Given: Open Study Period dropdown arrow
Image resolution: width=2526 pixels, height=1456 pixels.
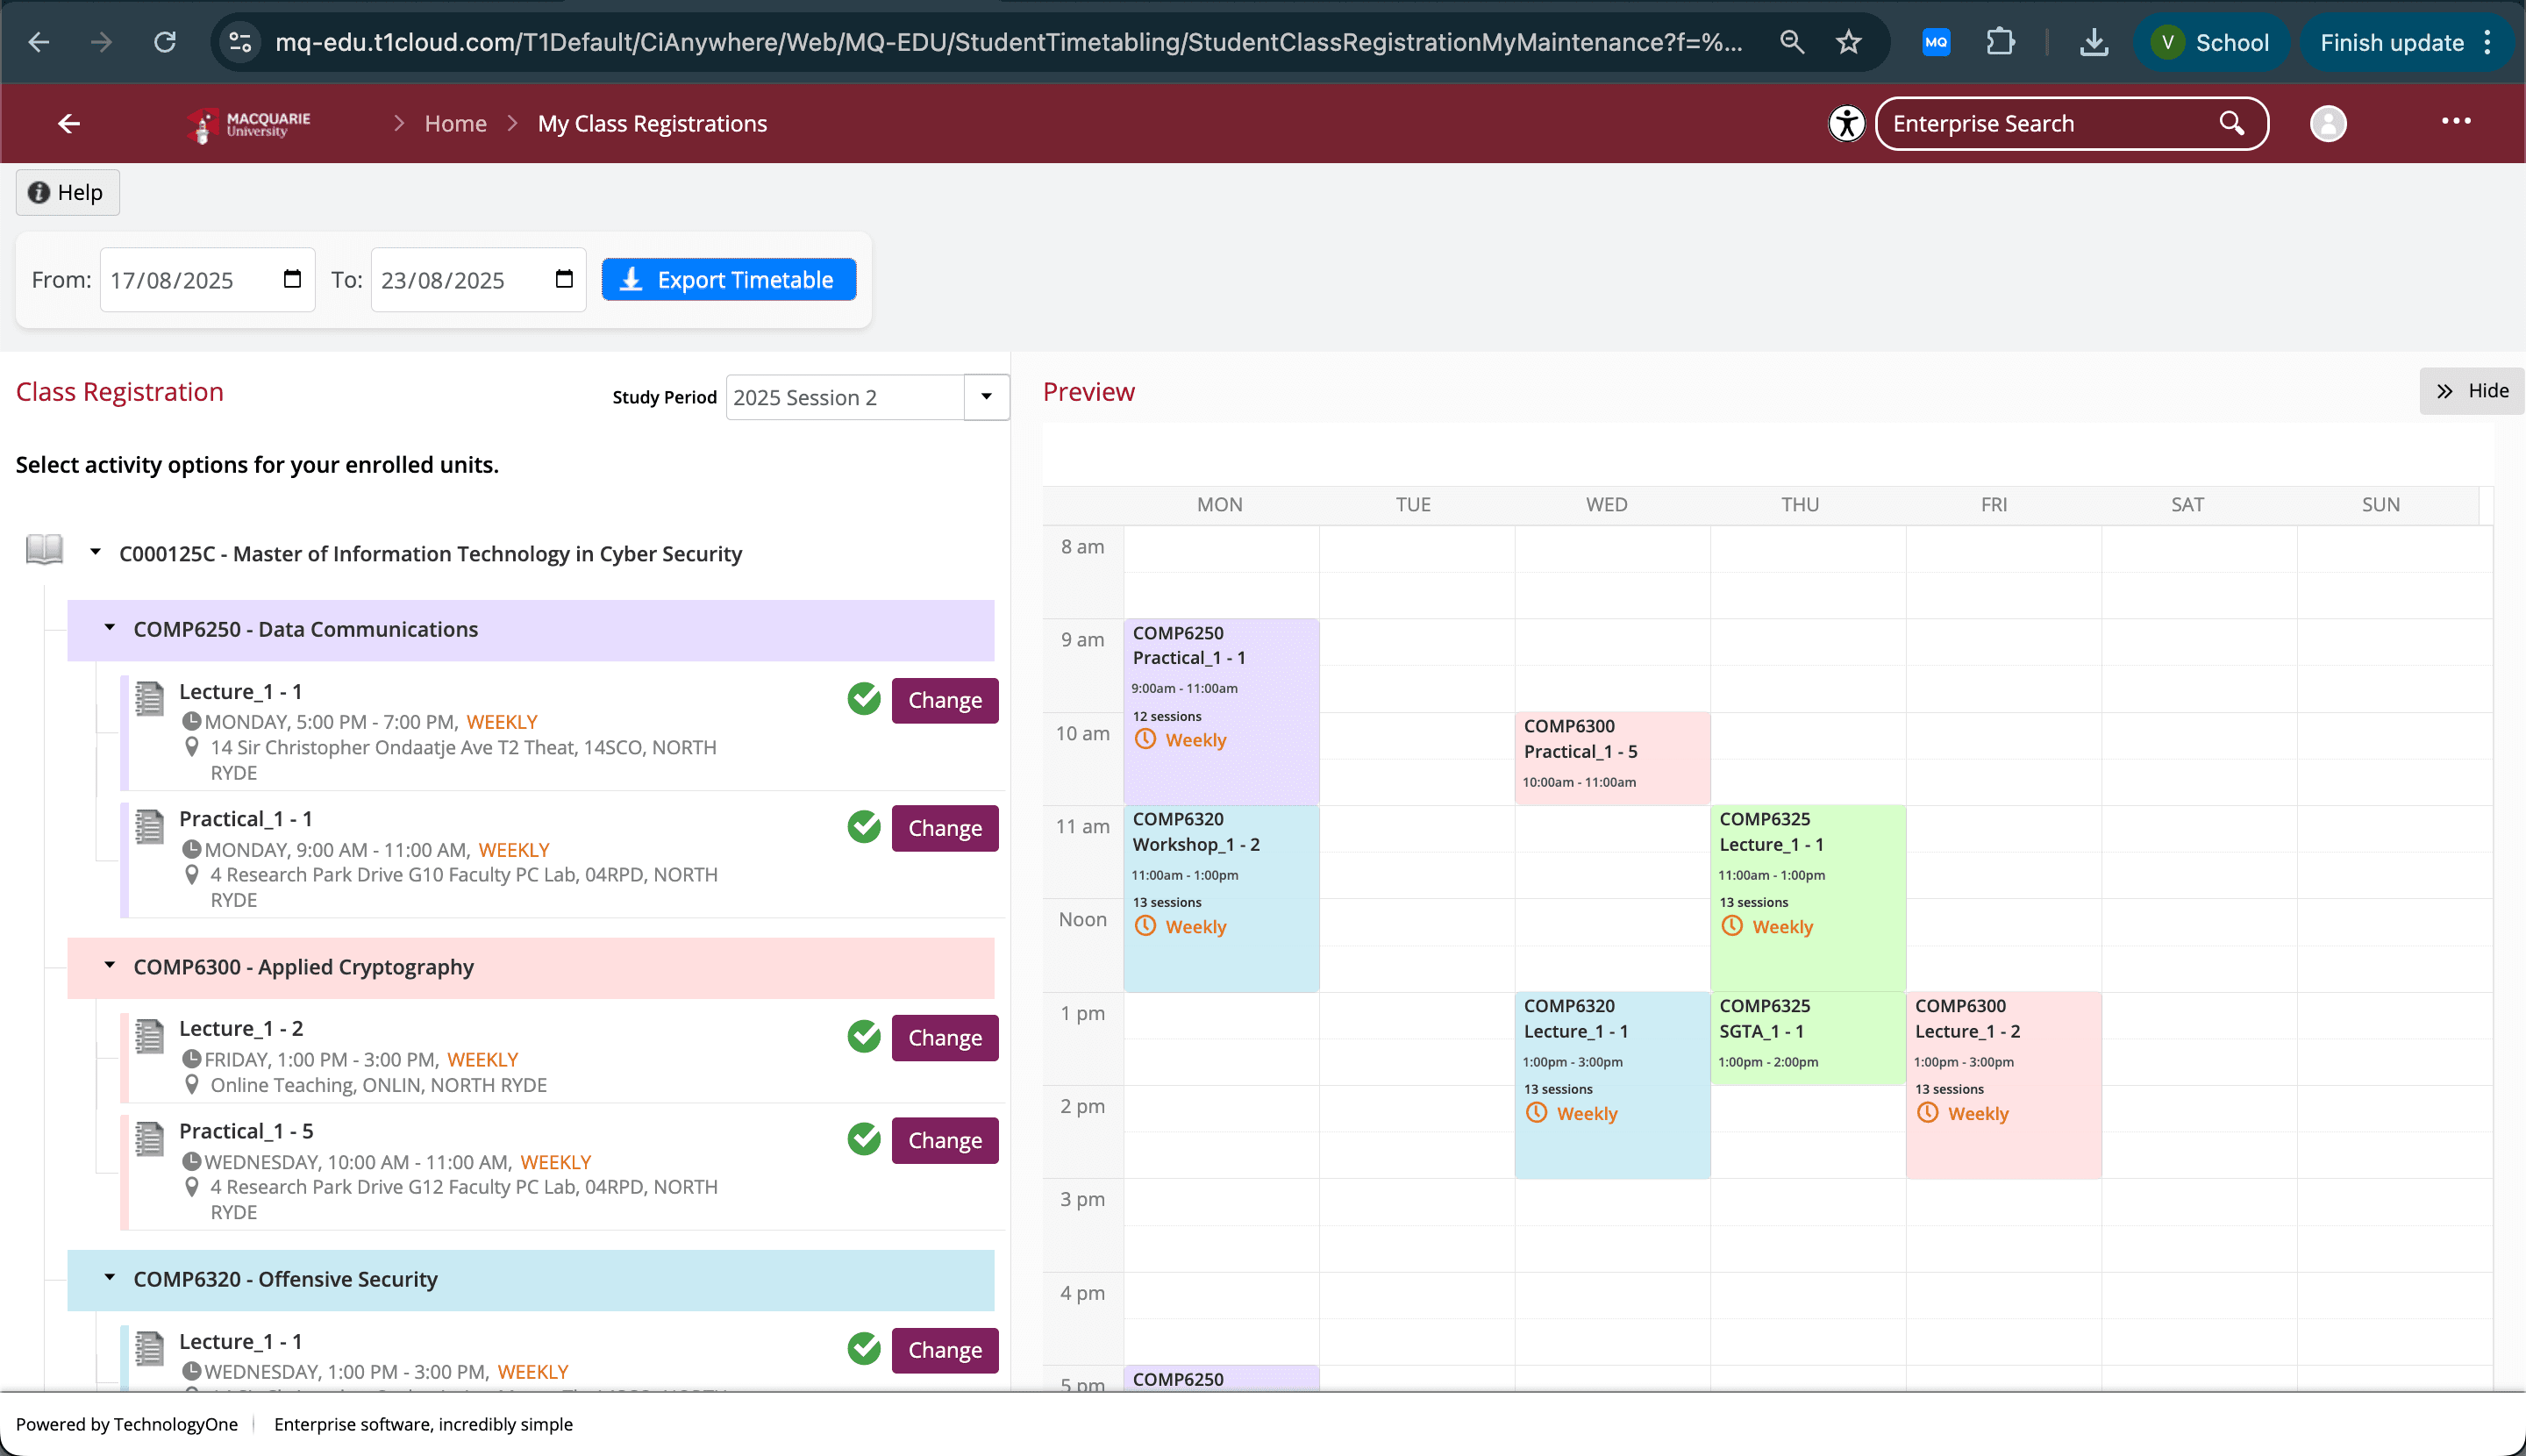Looking at the screenshot, I should point(986,397).
